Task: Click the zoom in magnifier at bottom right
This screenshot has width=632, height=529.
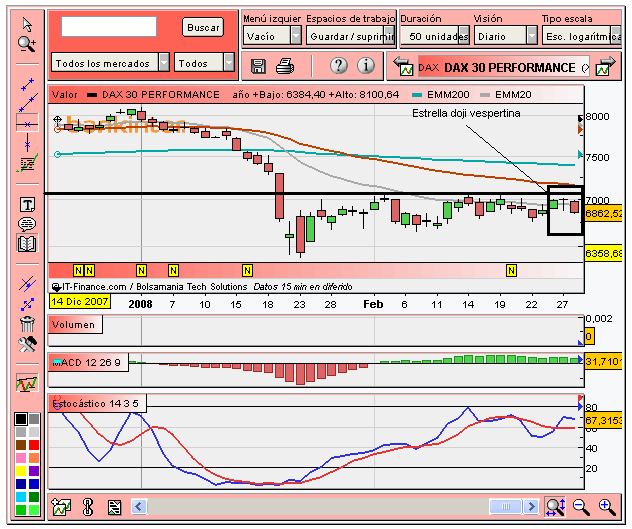Action: coord(607,507)
